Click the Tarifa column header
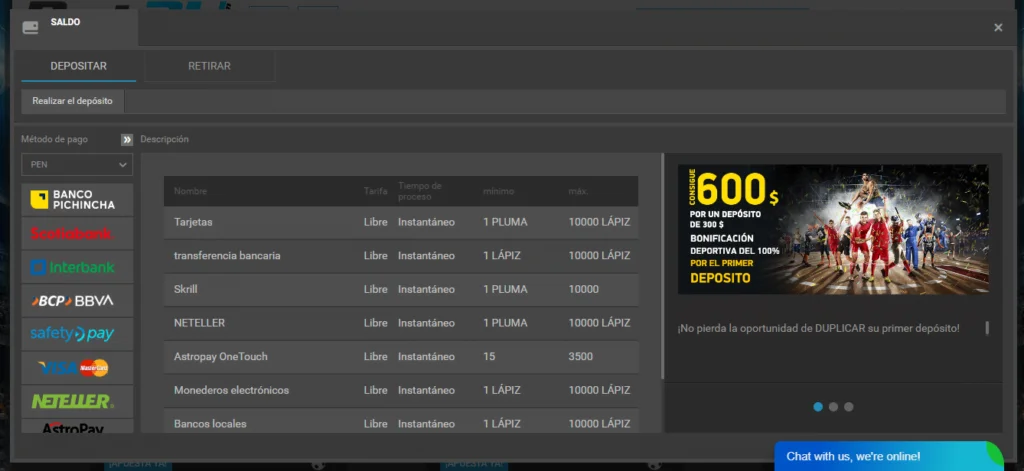Image resolution: width=1024 pixels, height=471 pixels. 375,191
